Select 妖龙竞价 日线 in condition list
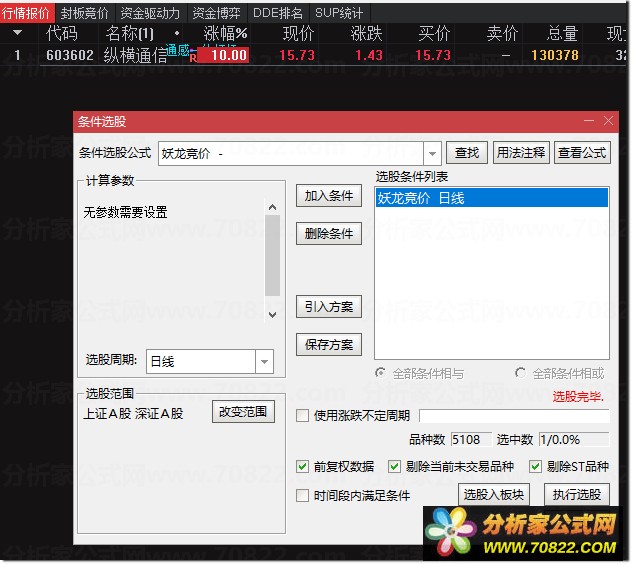The width and height of the screenshot is (633, 564). pyautogui.click(x=492, y=198)
